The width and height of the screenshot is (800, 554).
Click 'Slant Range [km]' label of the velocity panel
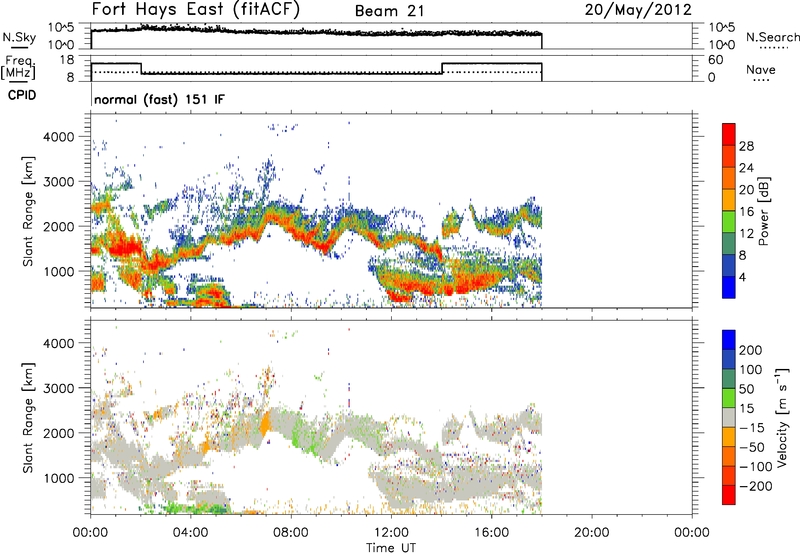point(28,418)
